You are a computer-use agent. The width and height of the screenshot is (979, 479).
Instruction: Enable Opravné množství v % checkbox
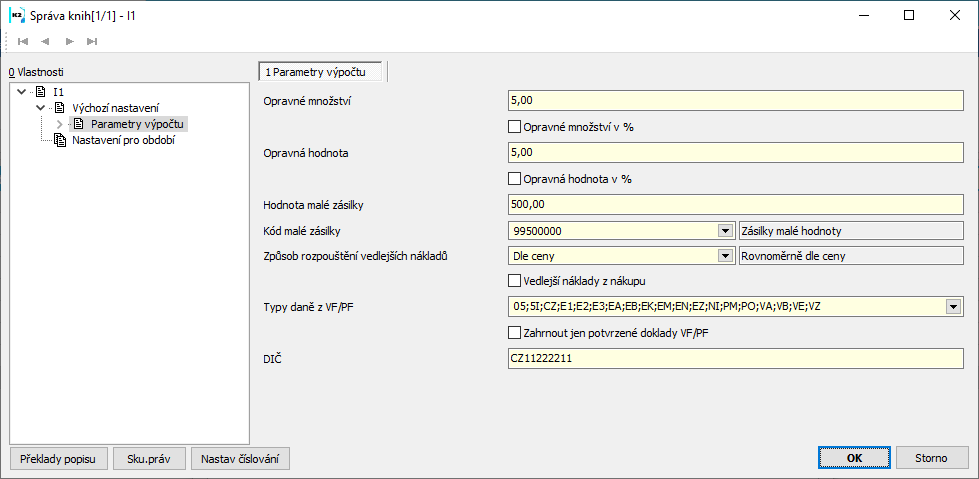515,127
